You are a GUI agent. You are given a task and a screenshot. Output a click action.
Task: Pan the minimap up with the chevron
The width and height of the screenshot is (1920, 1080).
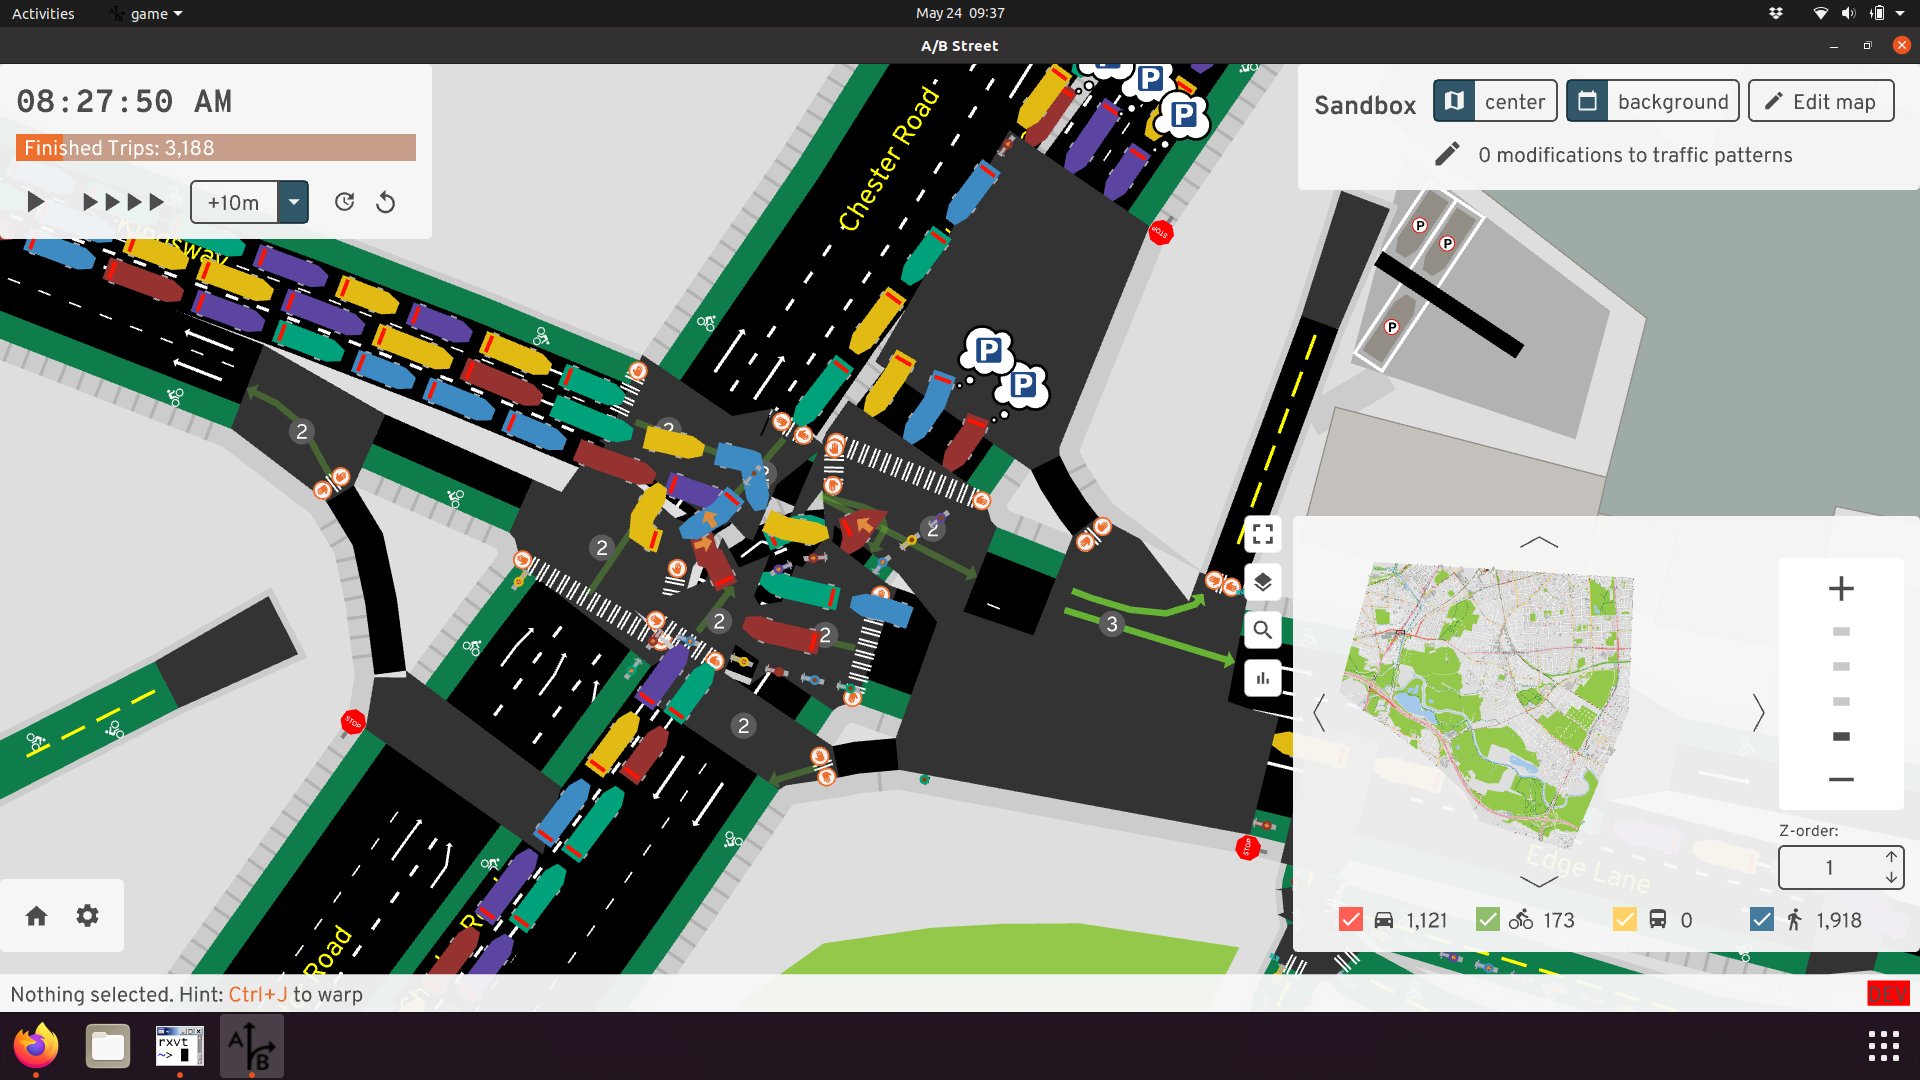click(1538, 542)
